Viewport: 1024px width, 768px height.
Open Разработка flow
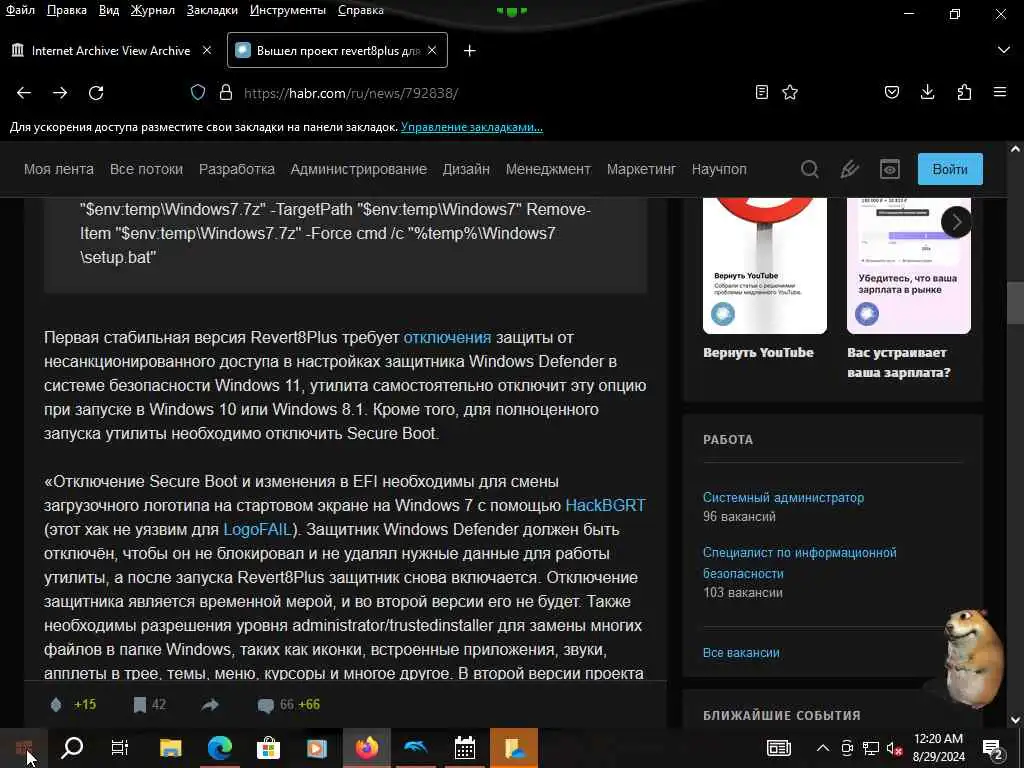coord(236,169)
